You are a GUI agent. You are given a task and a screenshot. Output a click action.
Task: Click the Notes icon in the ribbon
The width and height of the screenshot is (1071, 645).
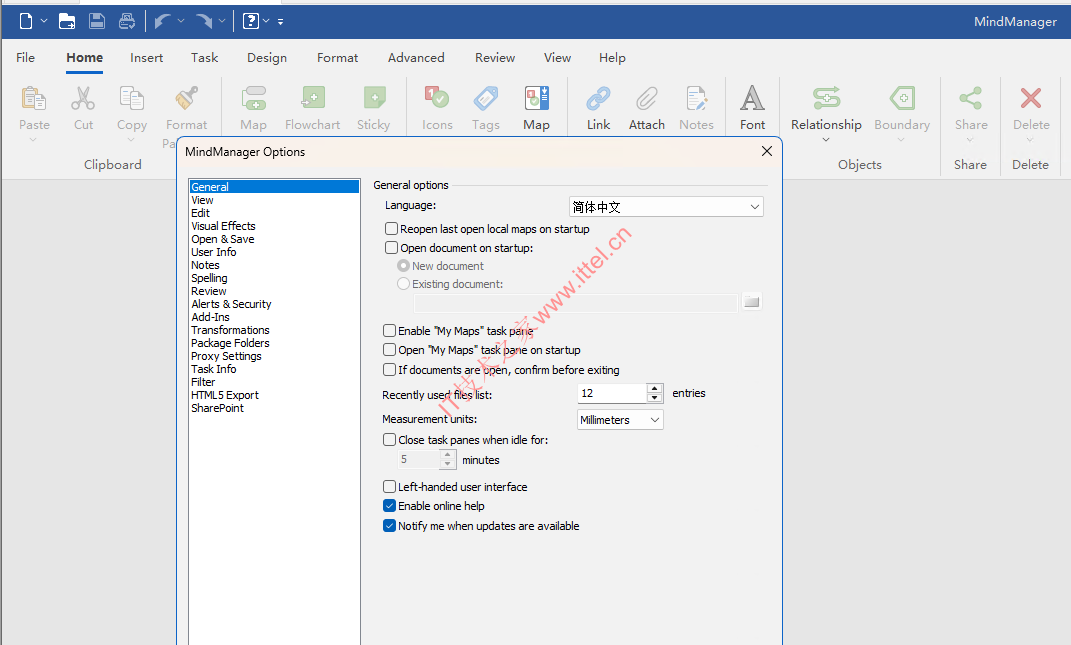(697, 99)
